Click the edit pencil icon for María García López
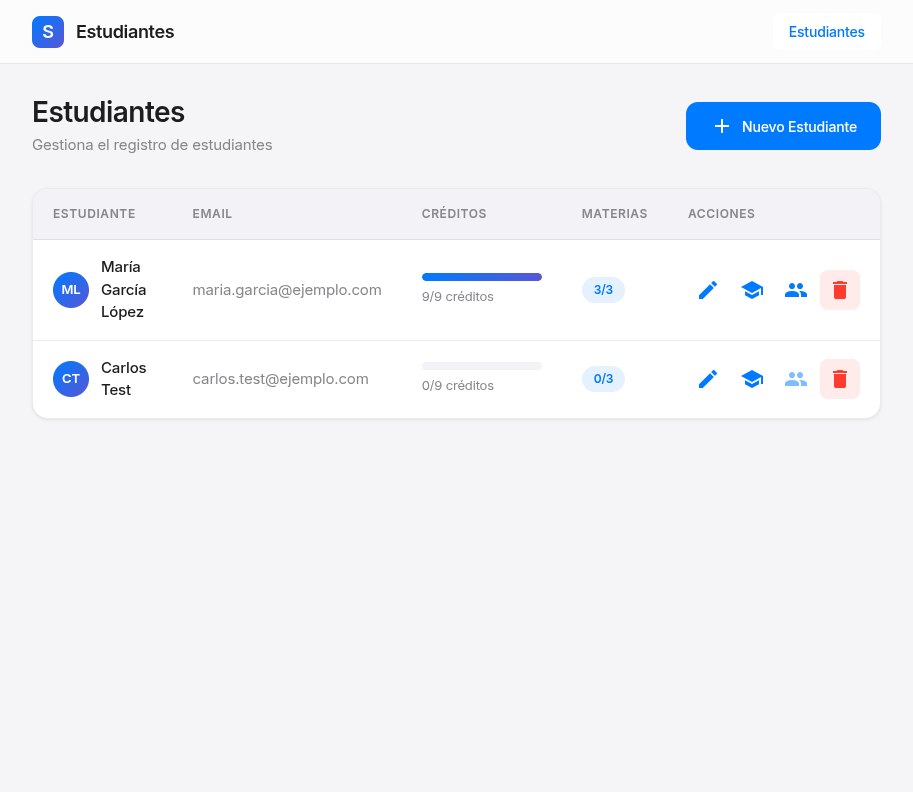Viewport: 913px width, 792px height. click(708, 290)
